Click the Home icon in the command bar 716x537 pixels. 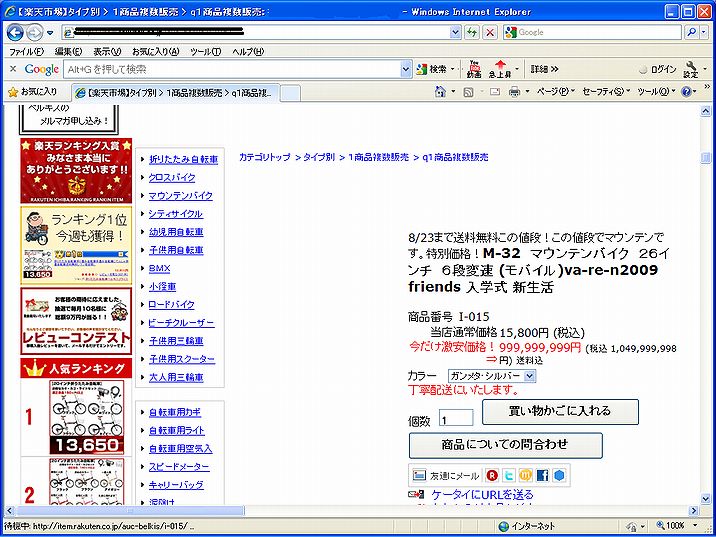(440, 92)
